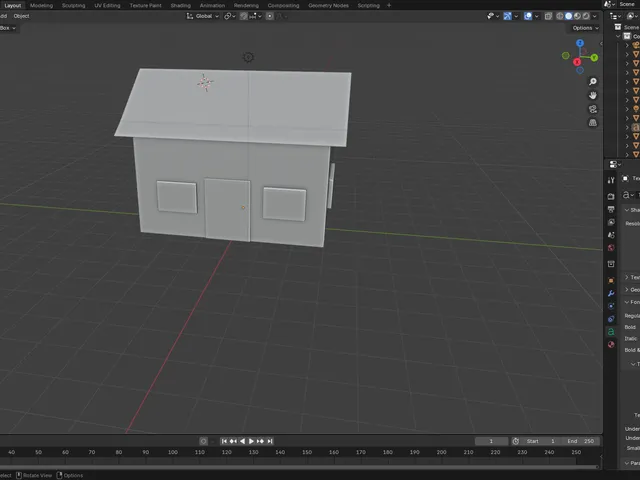This screenshot has height=480, width=640.
Task: Open the Object Data font 'a' tab
Action: pos(611,332)
